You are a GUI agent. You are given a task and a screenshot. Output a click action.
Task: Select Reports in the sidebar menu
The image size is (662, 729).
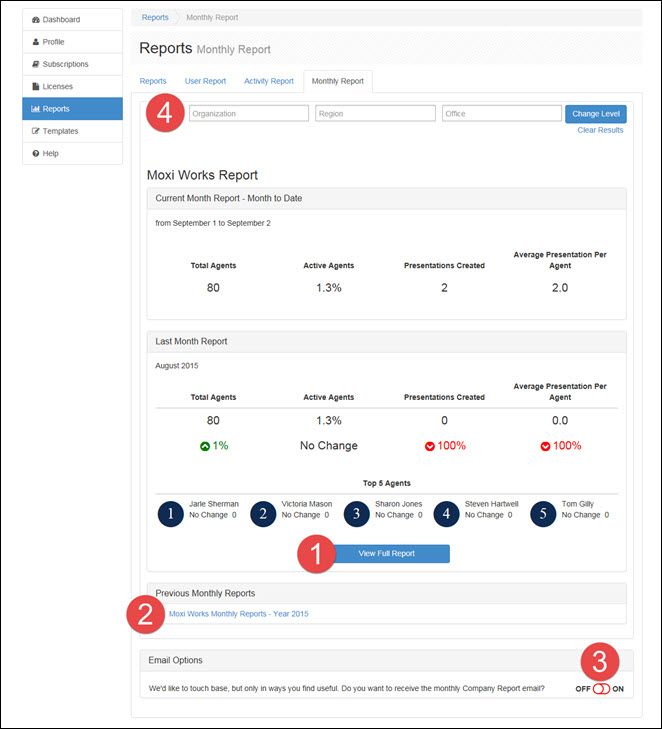73,109
